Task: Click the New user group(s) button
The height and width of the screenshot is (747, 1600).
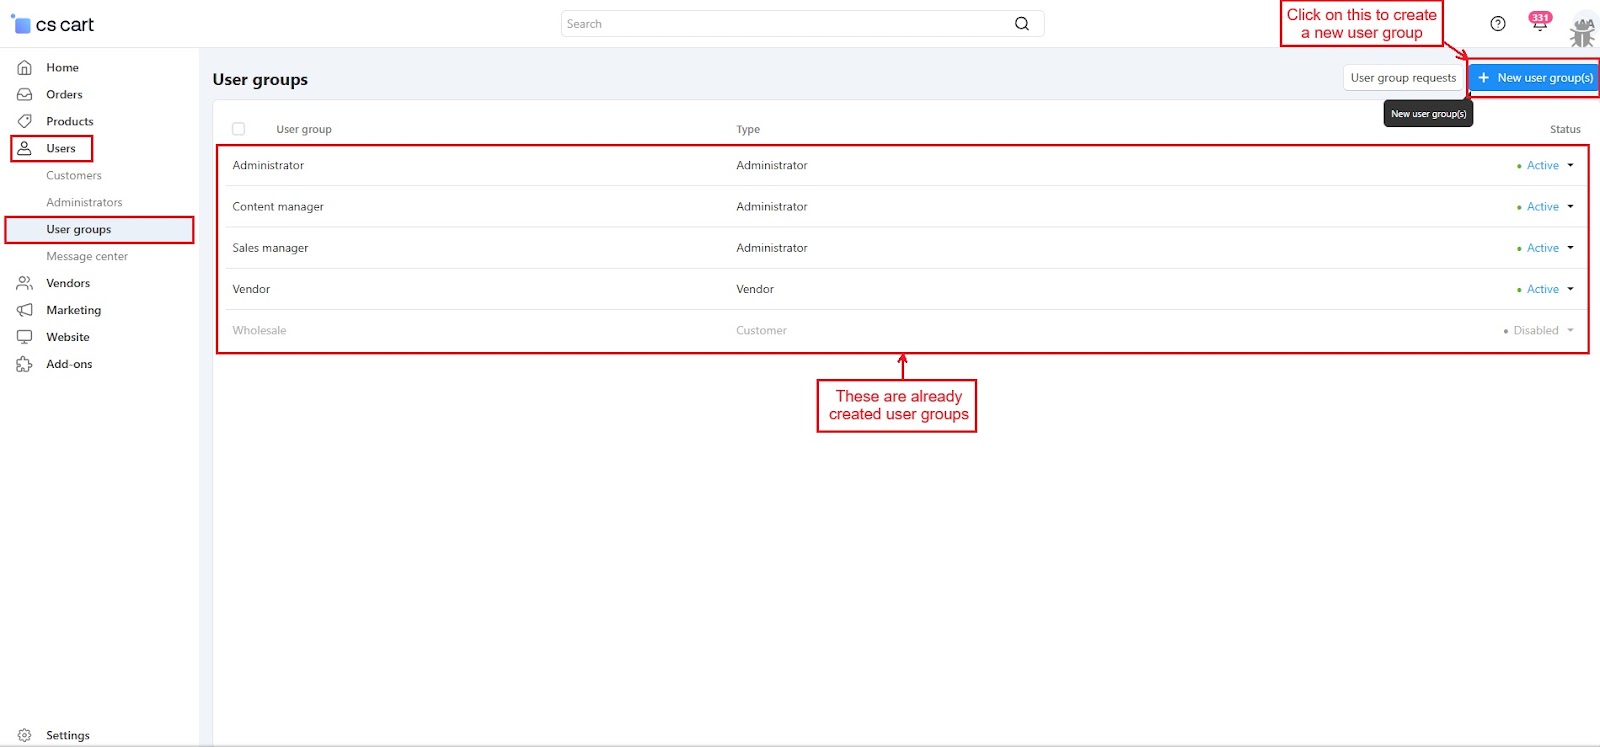Action: click(x=1534, y=78)
